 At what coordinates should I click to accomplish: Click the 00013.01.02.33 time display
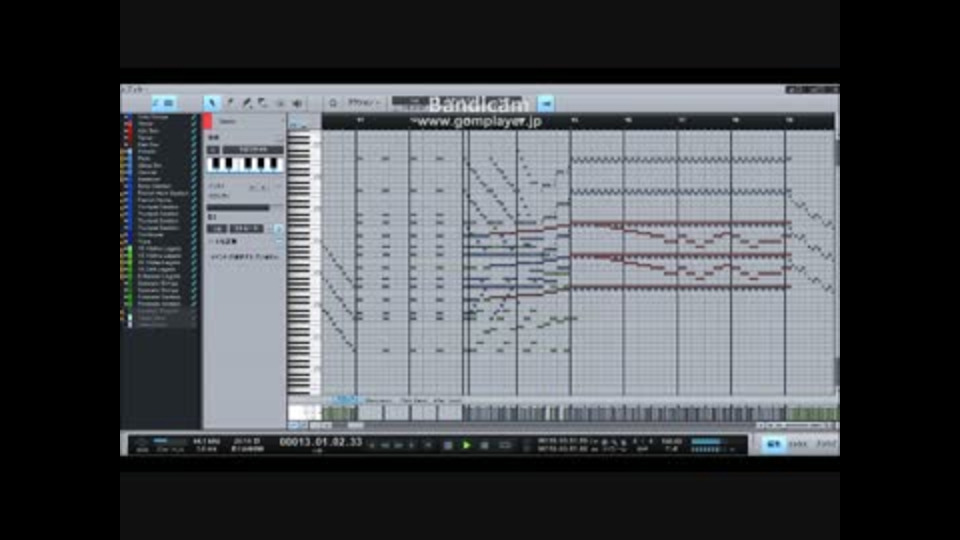pyautogui.click(x=321, y=442)
